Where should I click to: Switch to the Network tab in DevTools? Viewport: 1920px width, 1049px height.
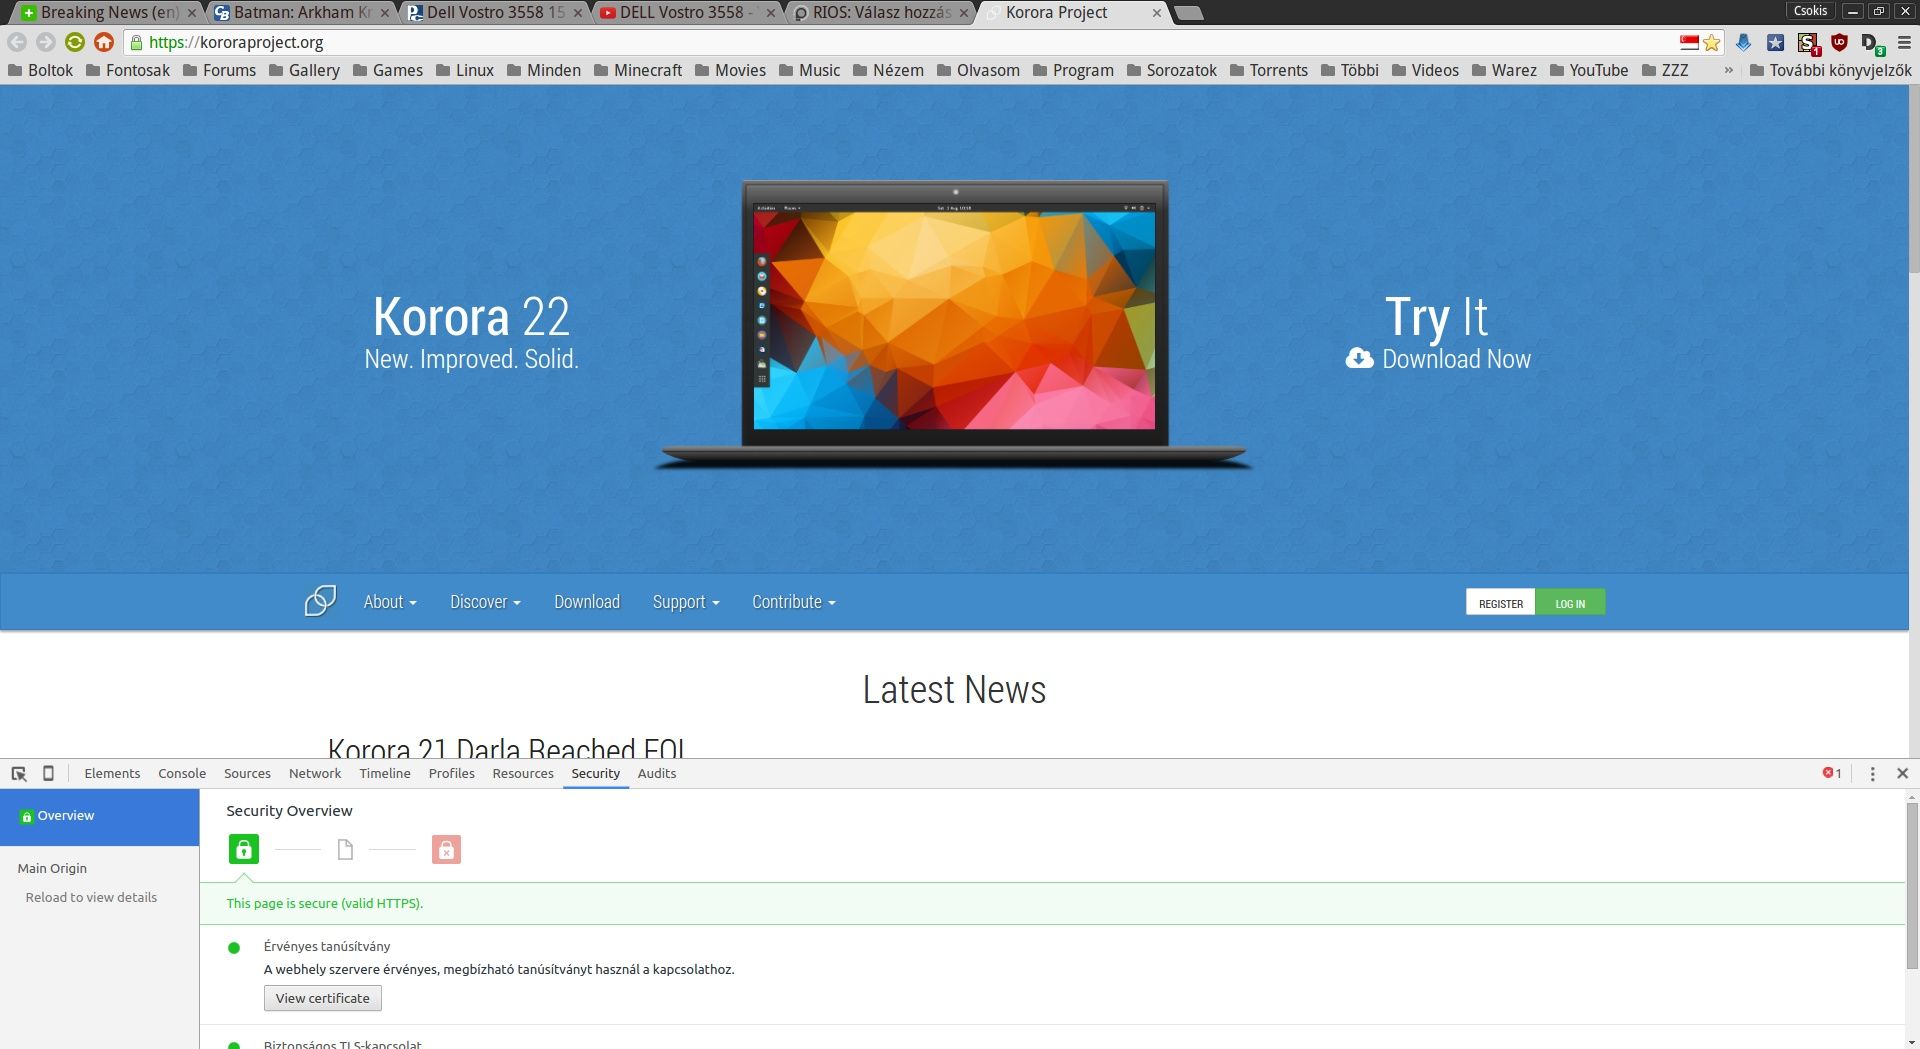(315, 773)
